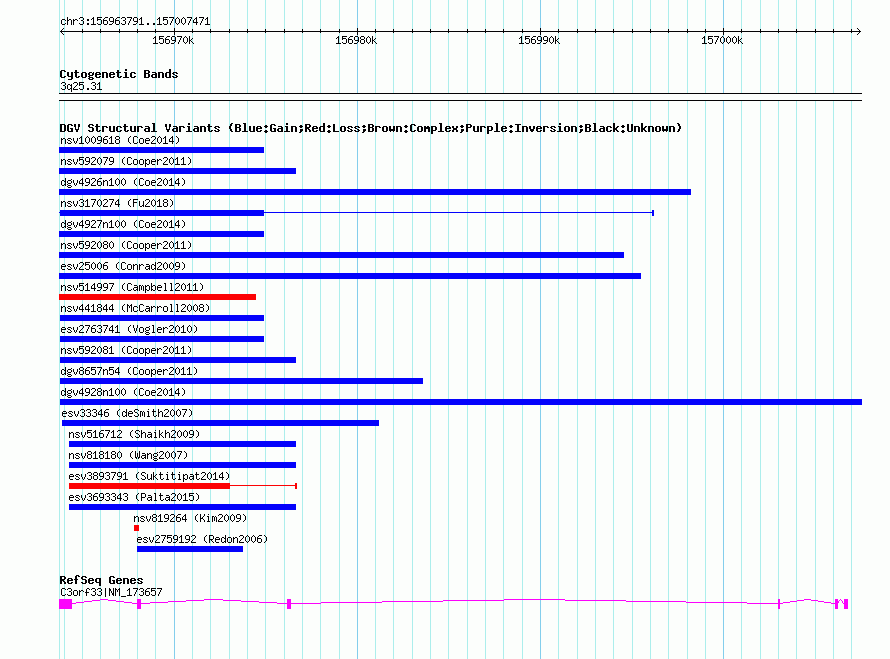Click the esv25006 (Conrad2009) variant bar
The width and height of the screenshot is (890, 659).
click(x=350, y=276)
